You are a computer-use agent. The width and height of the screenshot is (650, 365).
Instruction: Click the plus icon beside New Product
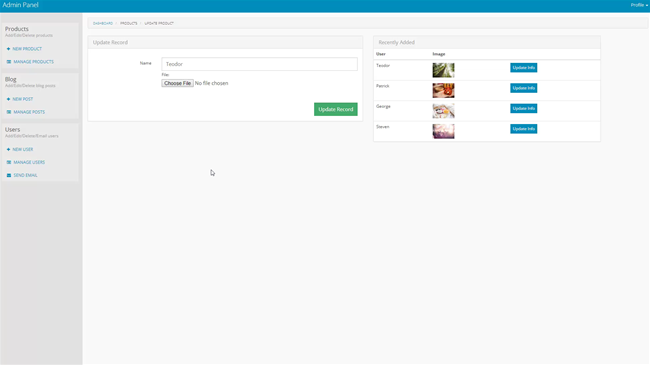8,49
